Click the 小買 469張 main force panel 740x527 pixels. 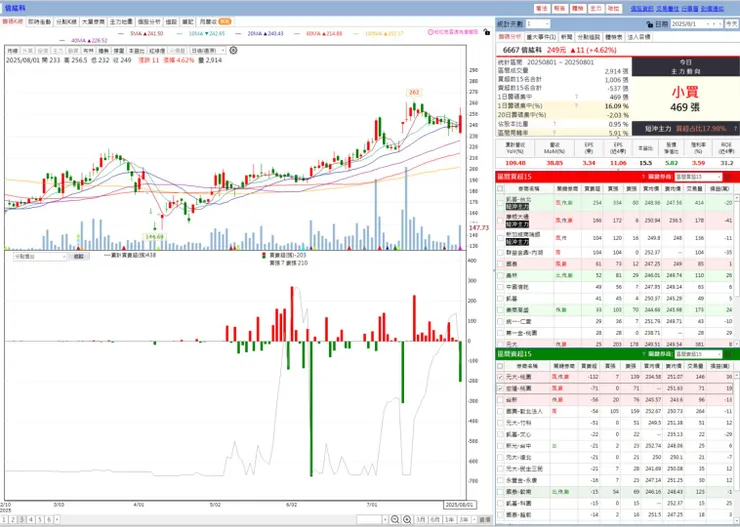pos(685,99)
